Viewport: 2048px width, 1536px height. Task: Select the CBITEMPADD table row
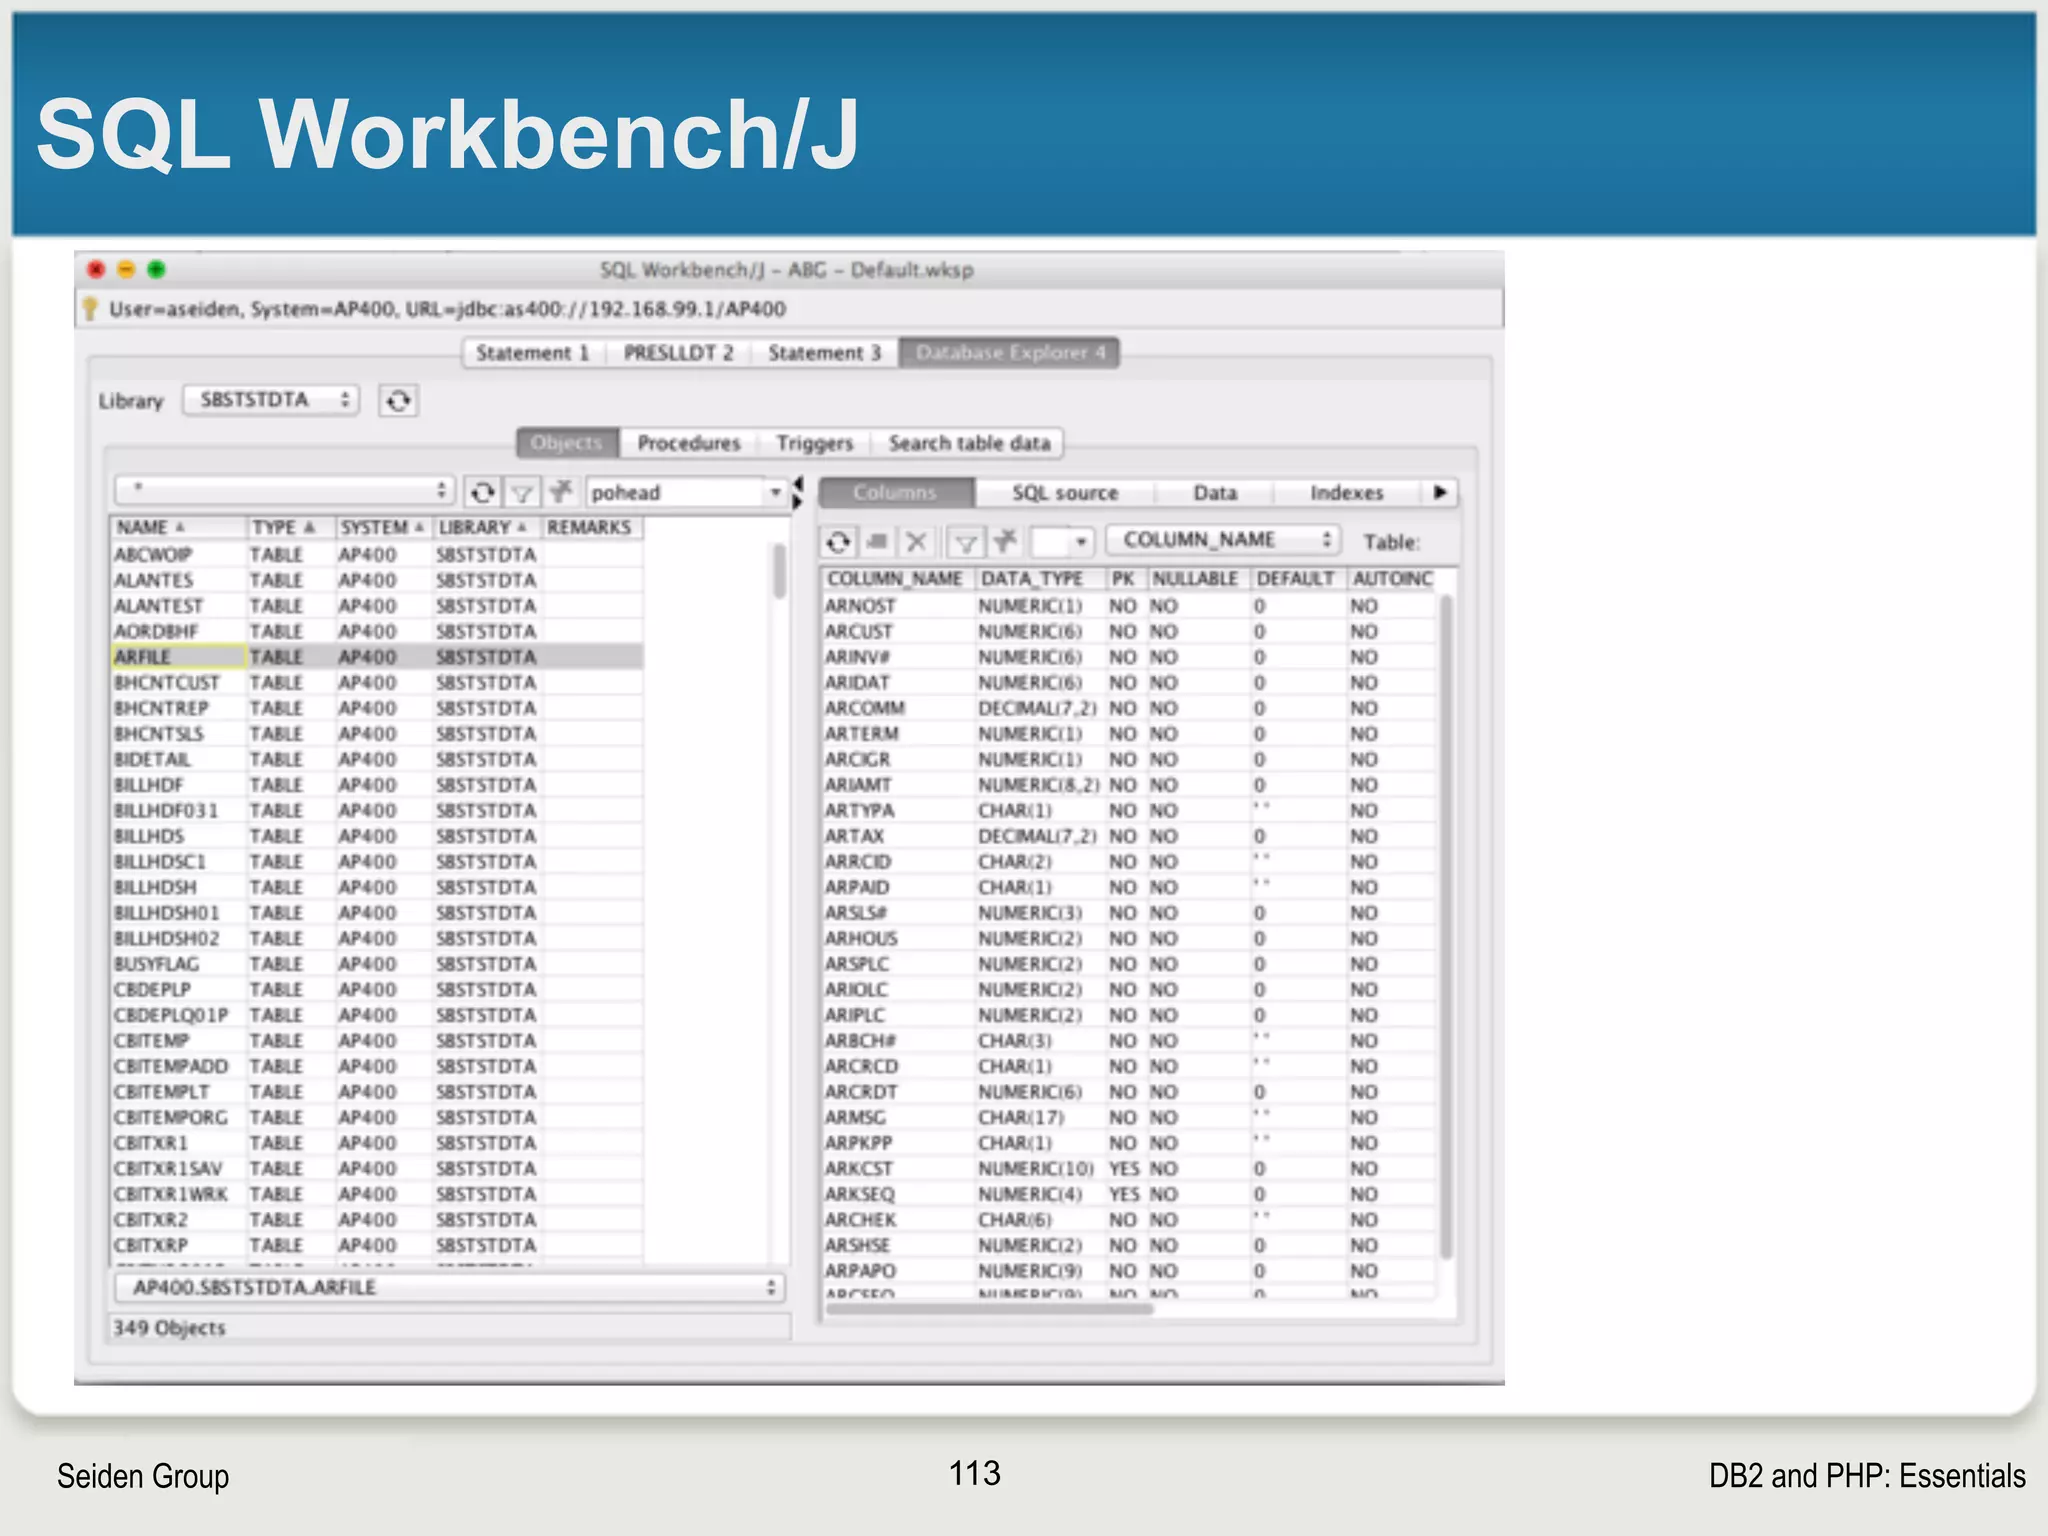tap(377, 1066)
